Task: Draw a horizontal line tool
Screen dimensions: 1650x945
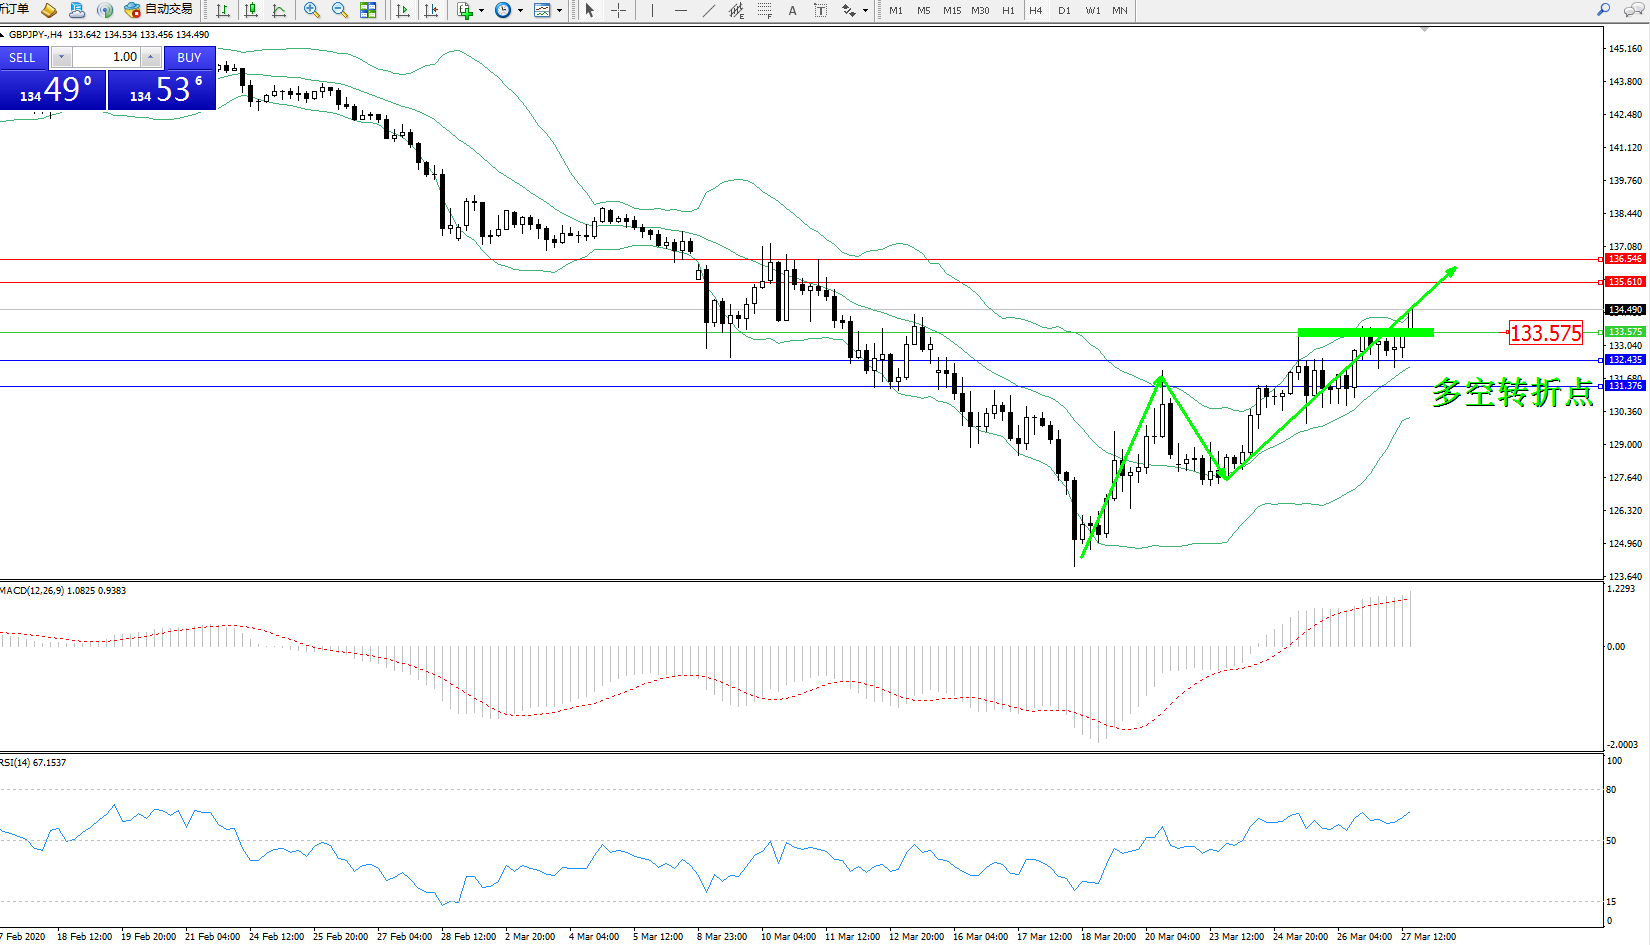Action: click(680, 10)
